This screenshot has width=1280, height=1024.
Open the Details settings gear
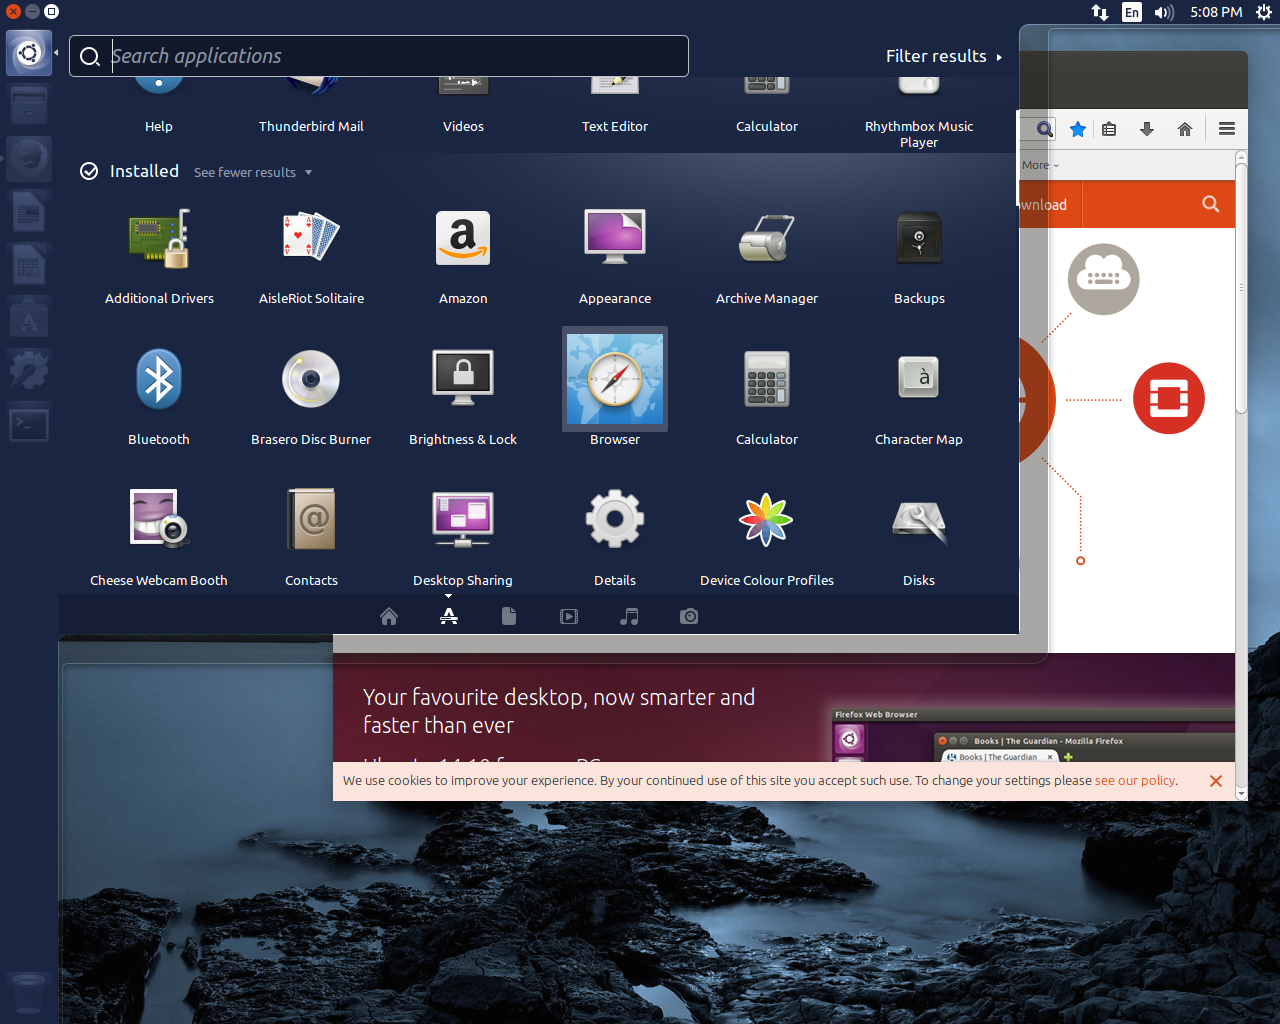click(x=615, y=520)
